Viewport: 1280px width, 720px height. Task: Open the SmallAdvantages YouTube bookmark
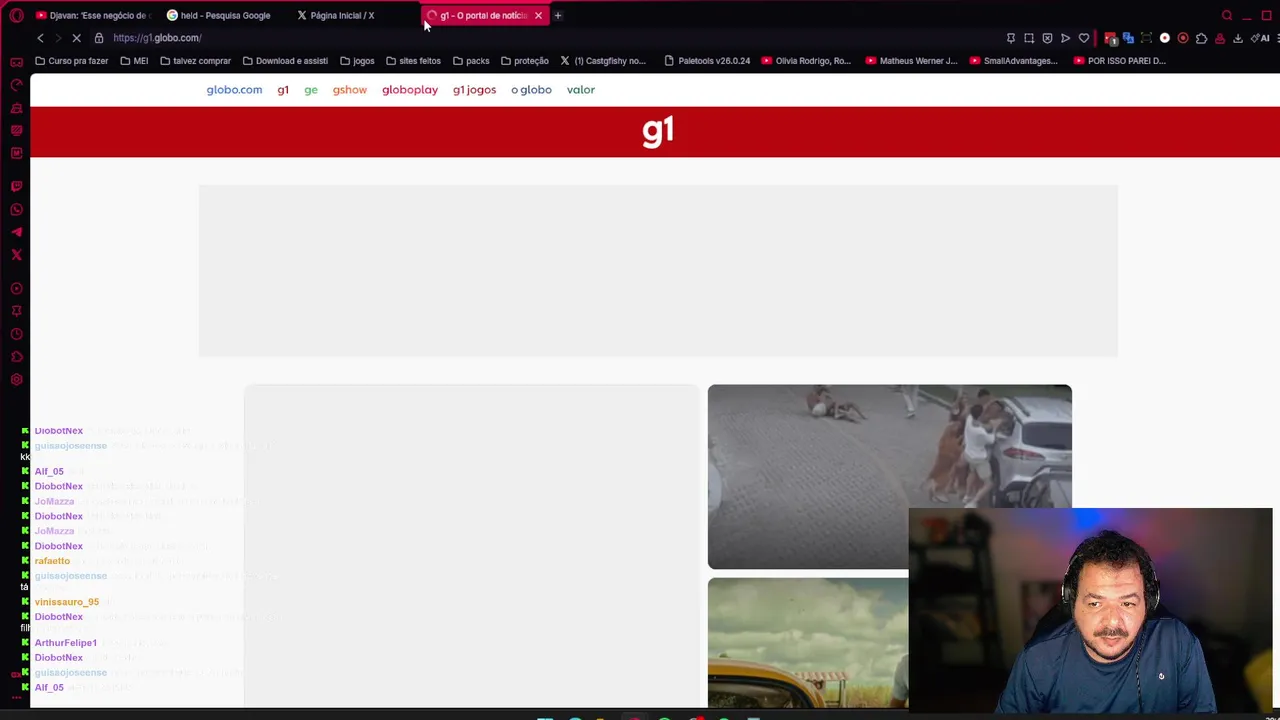point(1013,61)
